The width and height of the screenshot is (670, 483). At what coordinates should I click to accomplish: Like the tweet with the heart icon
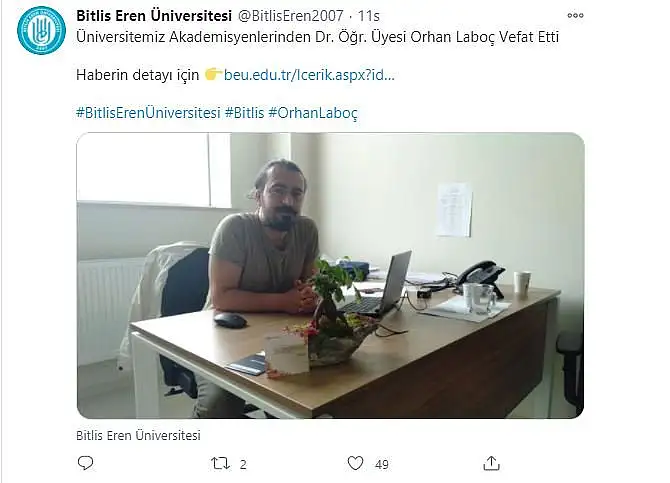(355, 463)
